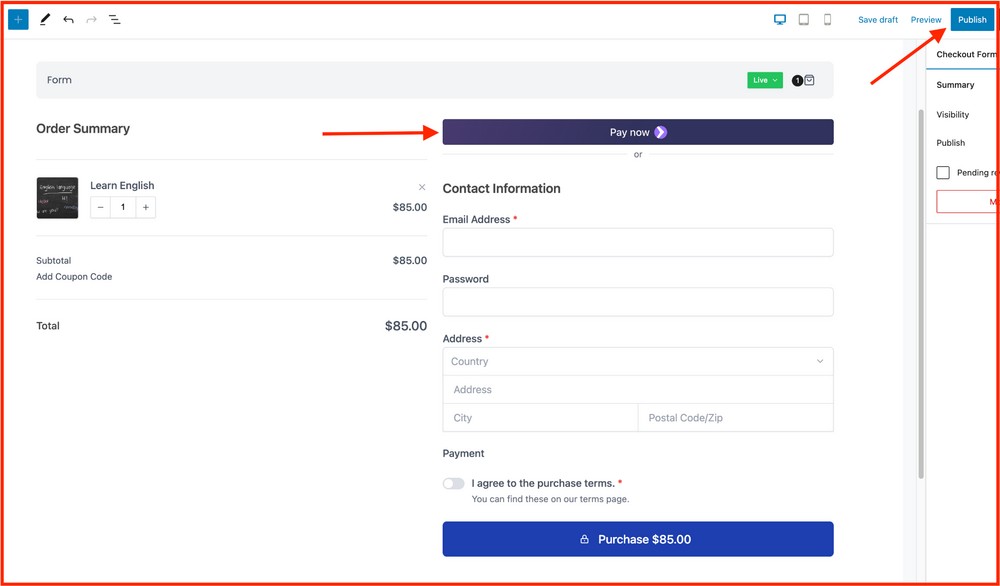
Task: Select the pencil editing tool
Action: pos(44,19)
